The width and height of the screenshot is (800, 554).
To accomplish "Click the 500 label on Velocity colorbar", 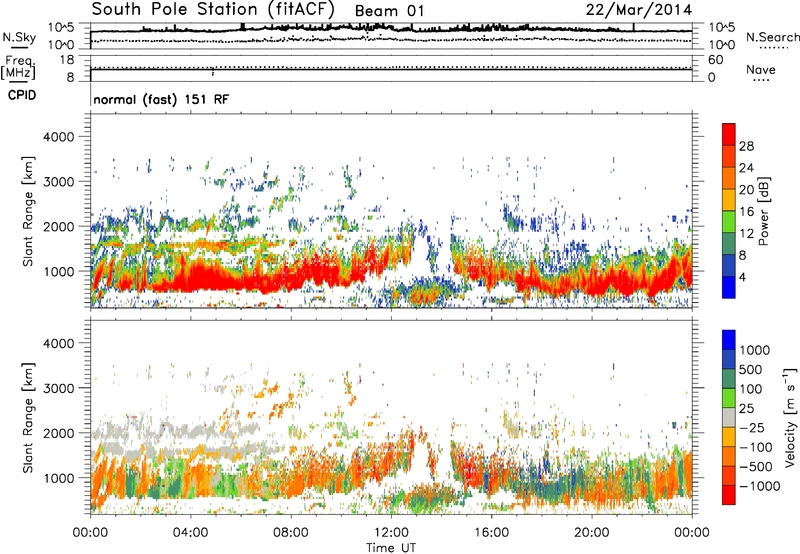I will 753,370.
